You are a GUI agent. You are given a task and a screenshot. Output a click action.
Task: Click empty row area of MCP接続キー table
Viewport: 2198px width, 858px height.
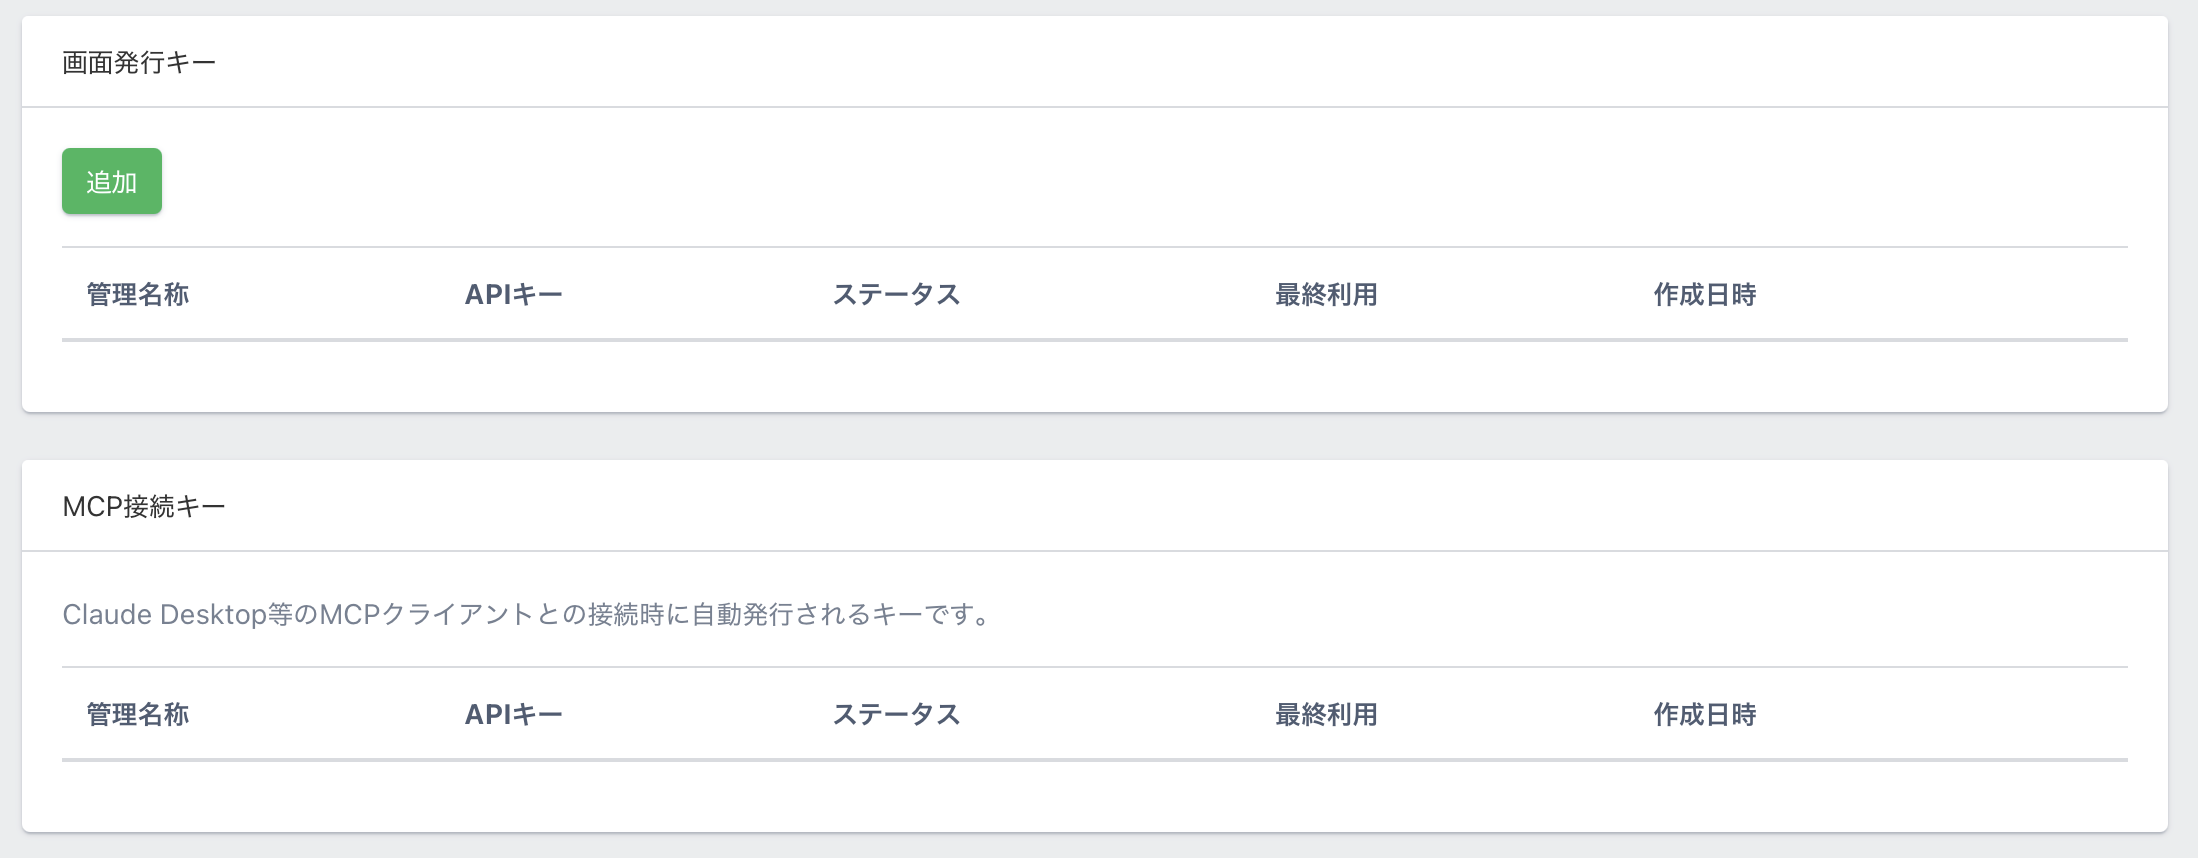coord(1094,795)
